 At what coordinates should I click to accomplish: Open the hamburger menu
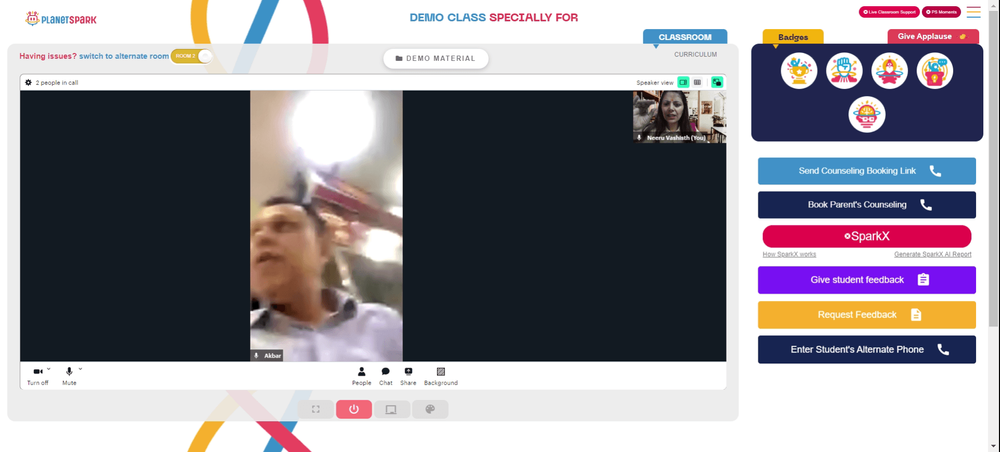coord(974,12)
